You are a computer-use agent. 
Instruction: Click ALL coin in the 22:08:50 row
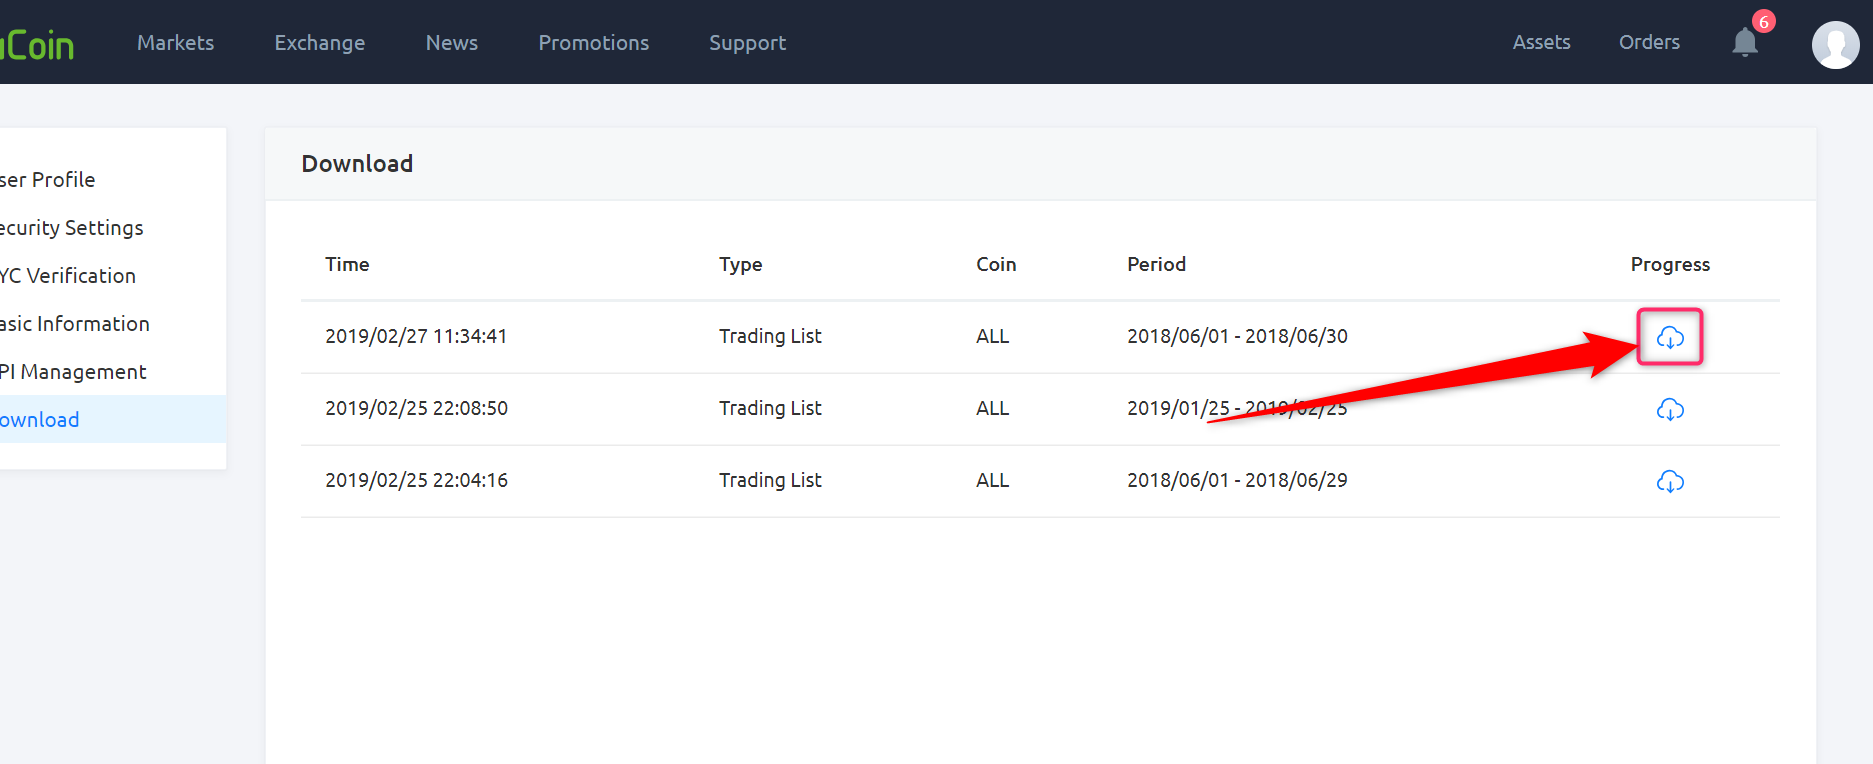tap(993, 408)
